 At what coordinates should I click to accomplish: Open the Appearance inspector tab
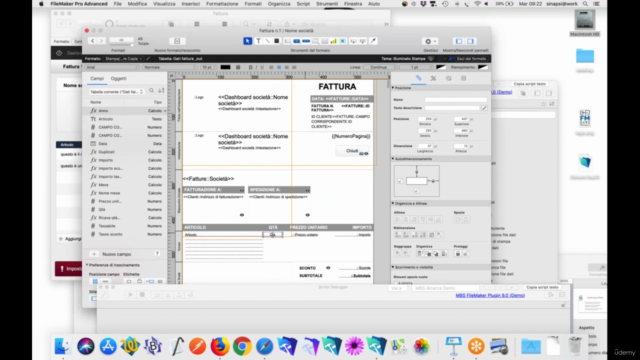[x=449, y=78]
